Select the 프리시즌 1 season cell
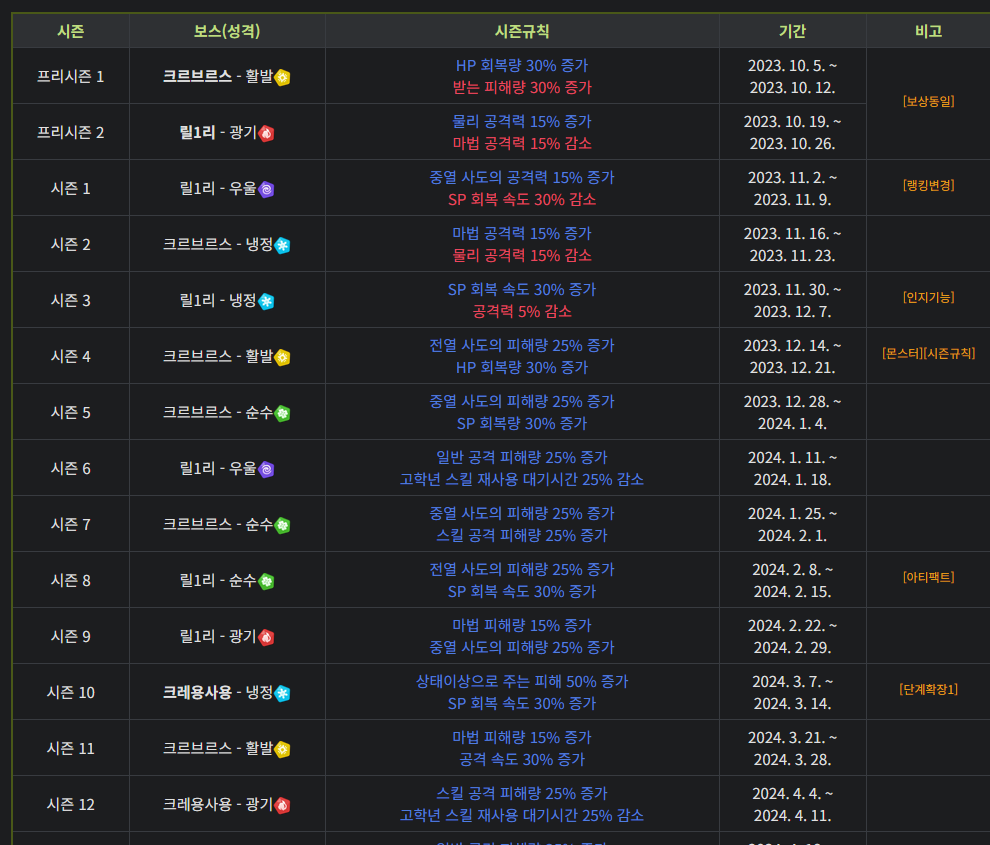This screenshot has width=990, height=845. pos(71,76)
